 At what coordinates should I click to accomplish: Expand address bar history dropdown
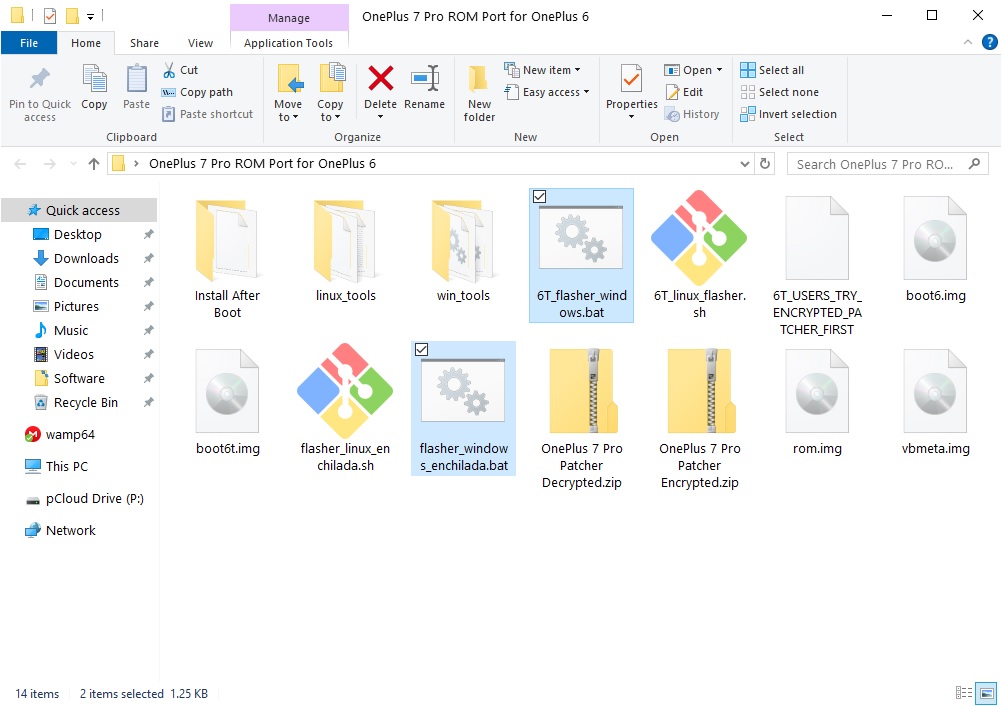[744, 164]
